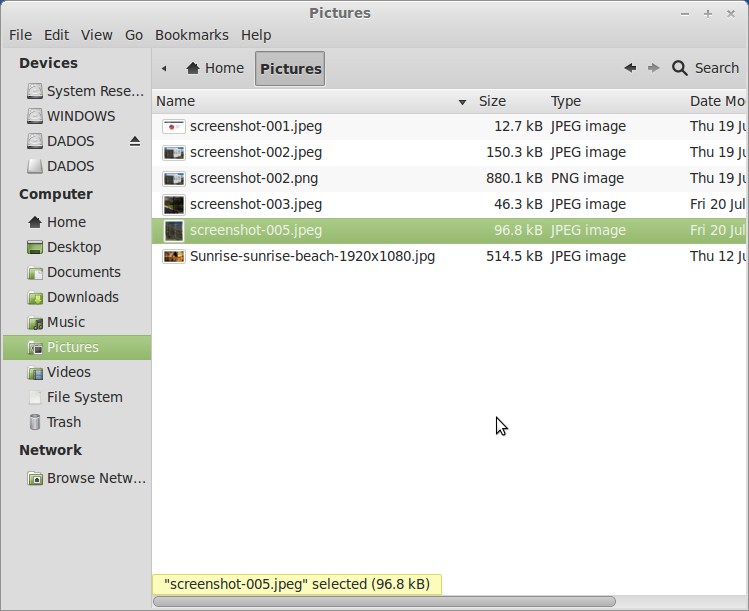Go back with the back arrow icon
This screenshot has height=611, width=749.
630,68
